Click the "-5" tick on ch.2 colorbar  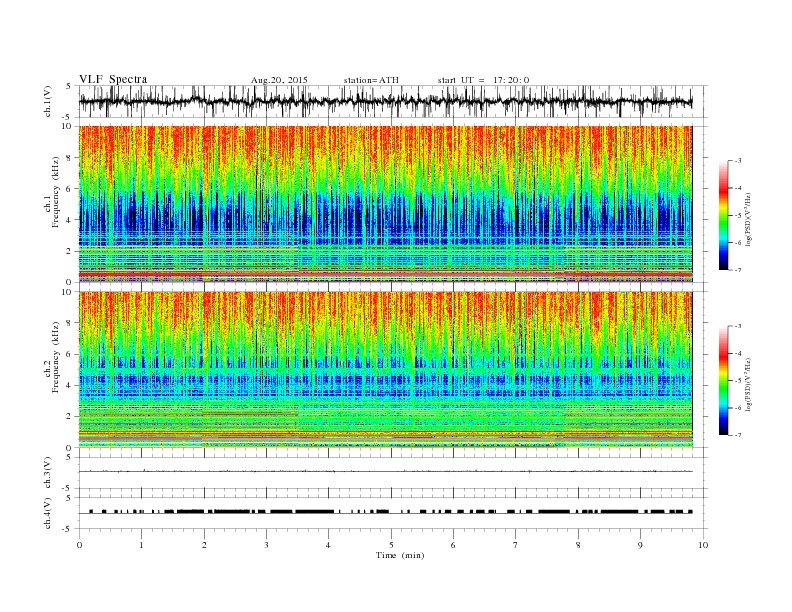pyautogui.click(x=737, y=381)
